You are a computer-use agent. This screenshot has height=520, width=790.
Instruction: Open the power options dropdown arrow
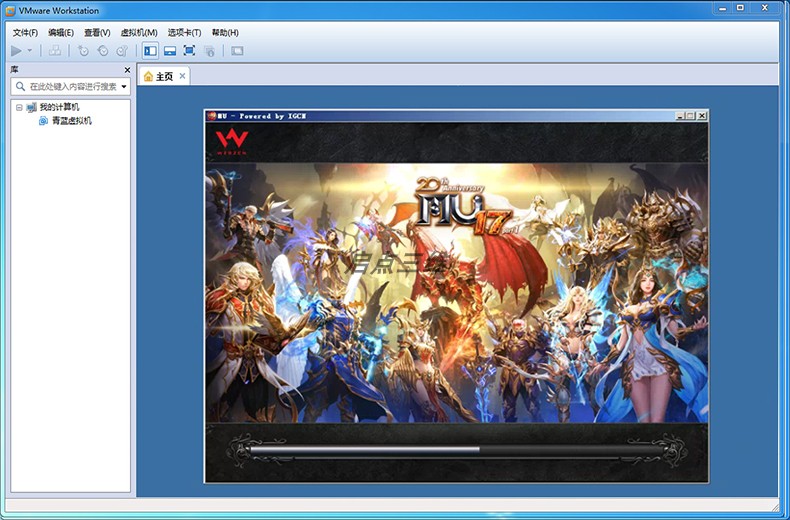click(x=29, y=50)
